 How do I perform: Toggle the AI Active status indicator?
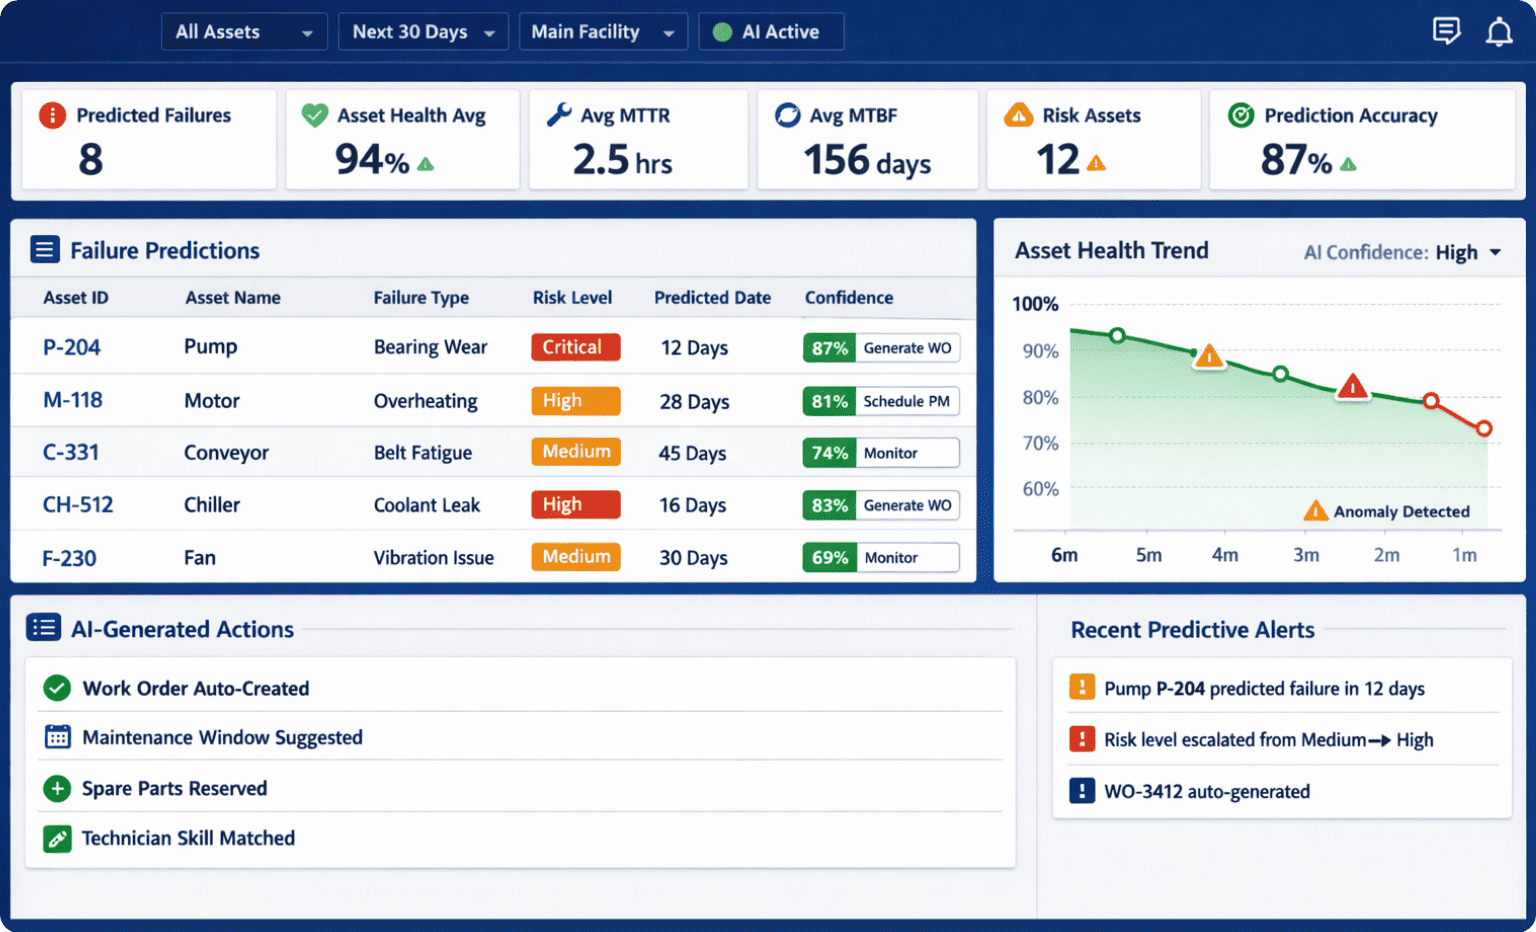771,31
